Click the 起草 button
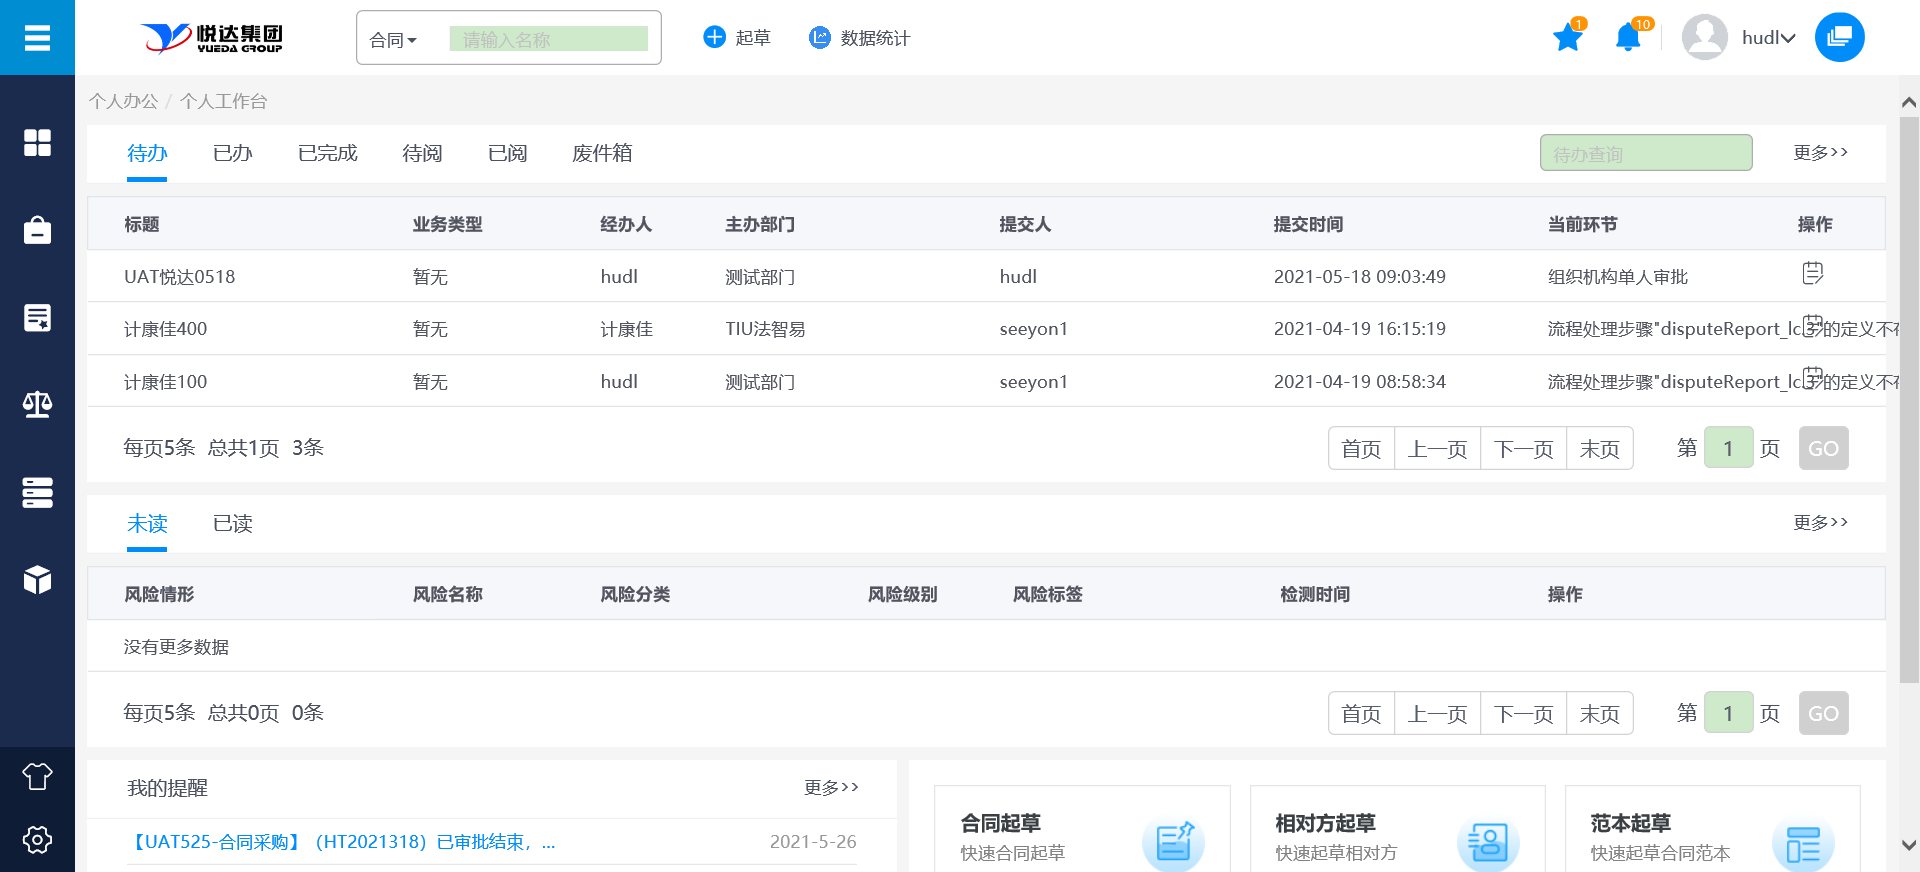This screenshot has height=872, width=1920. pyautogui.click(x=737, y=38)
